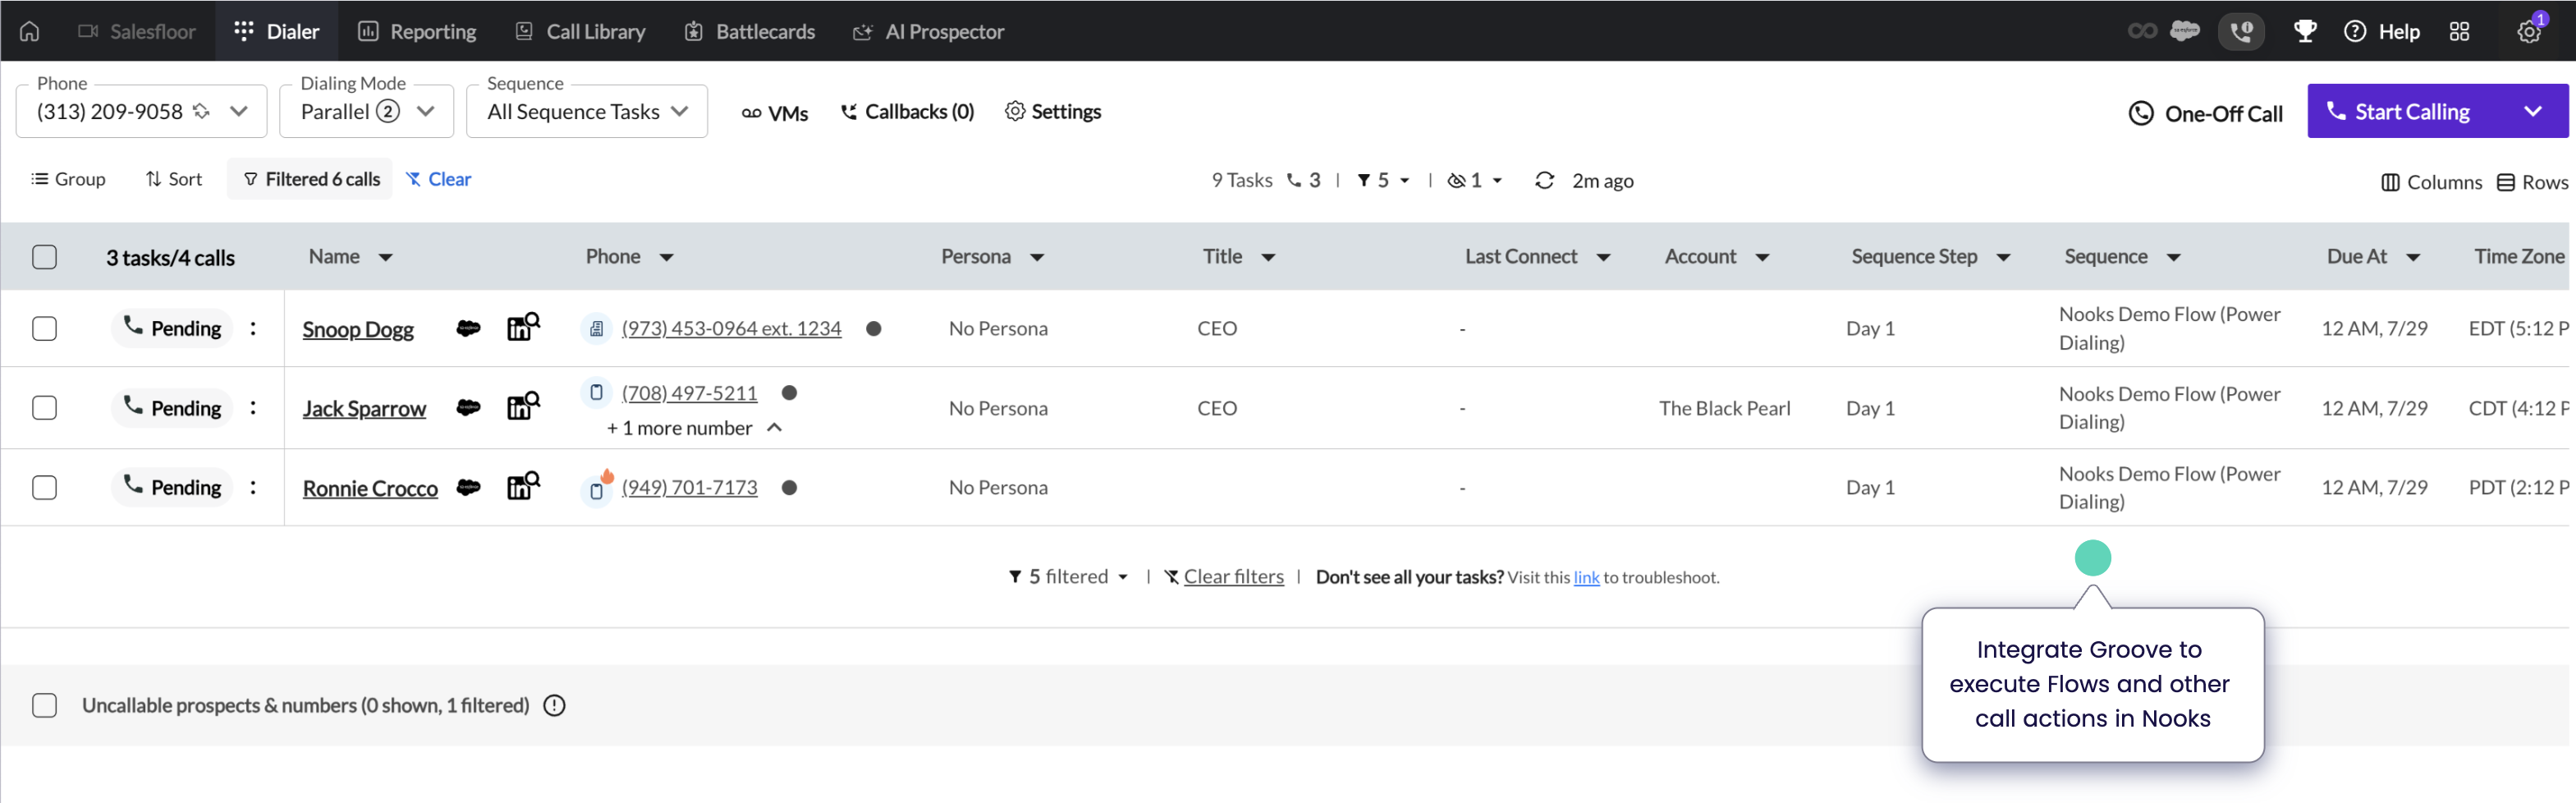Click the Salesforce icon next to Ronnie Crocco

pyautogui.click(x=468, y=487)
